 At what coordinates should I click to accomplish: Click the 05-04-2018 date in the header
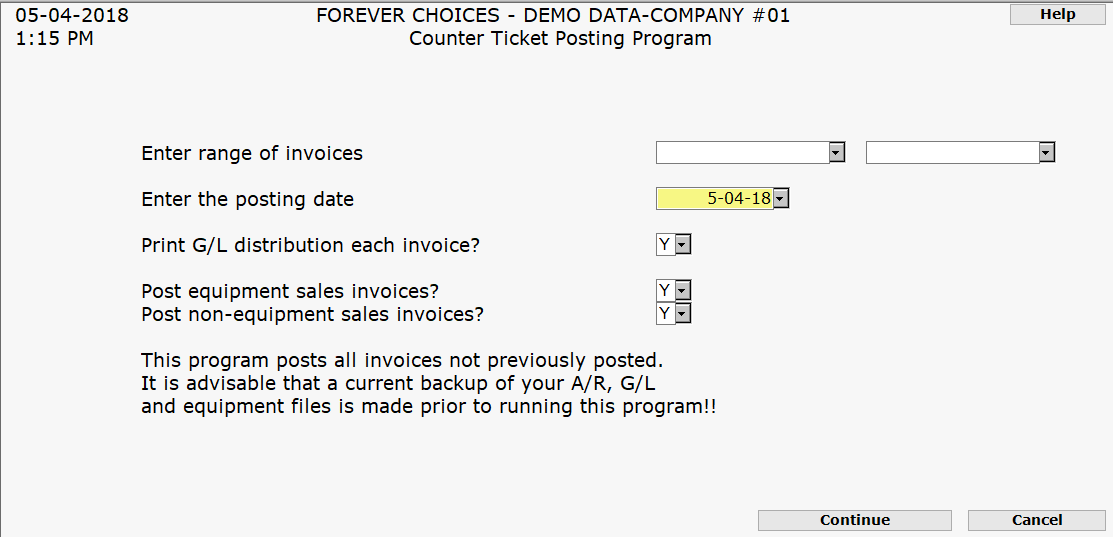(x=72, y=16)
